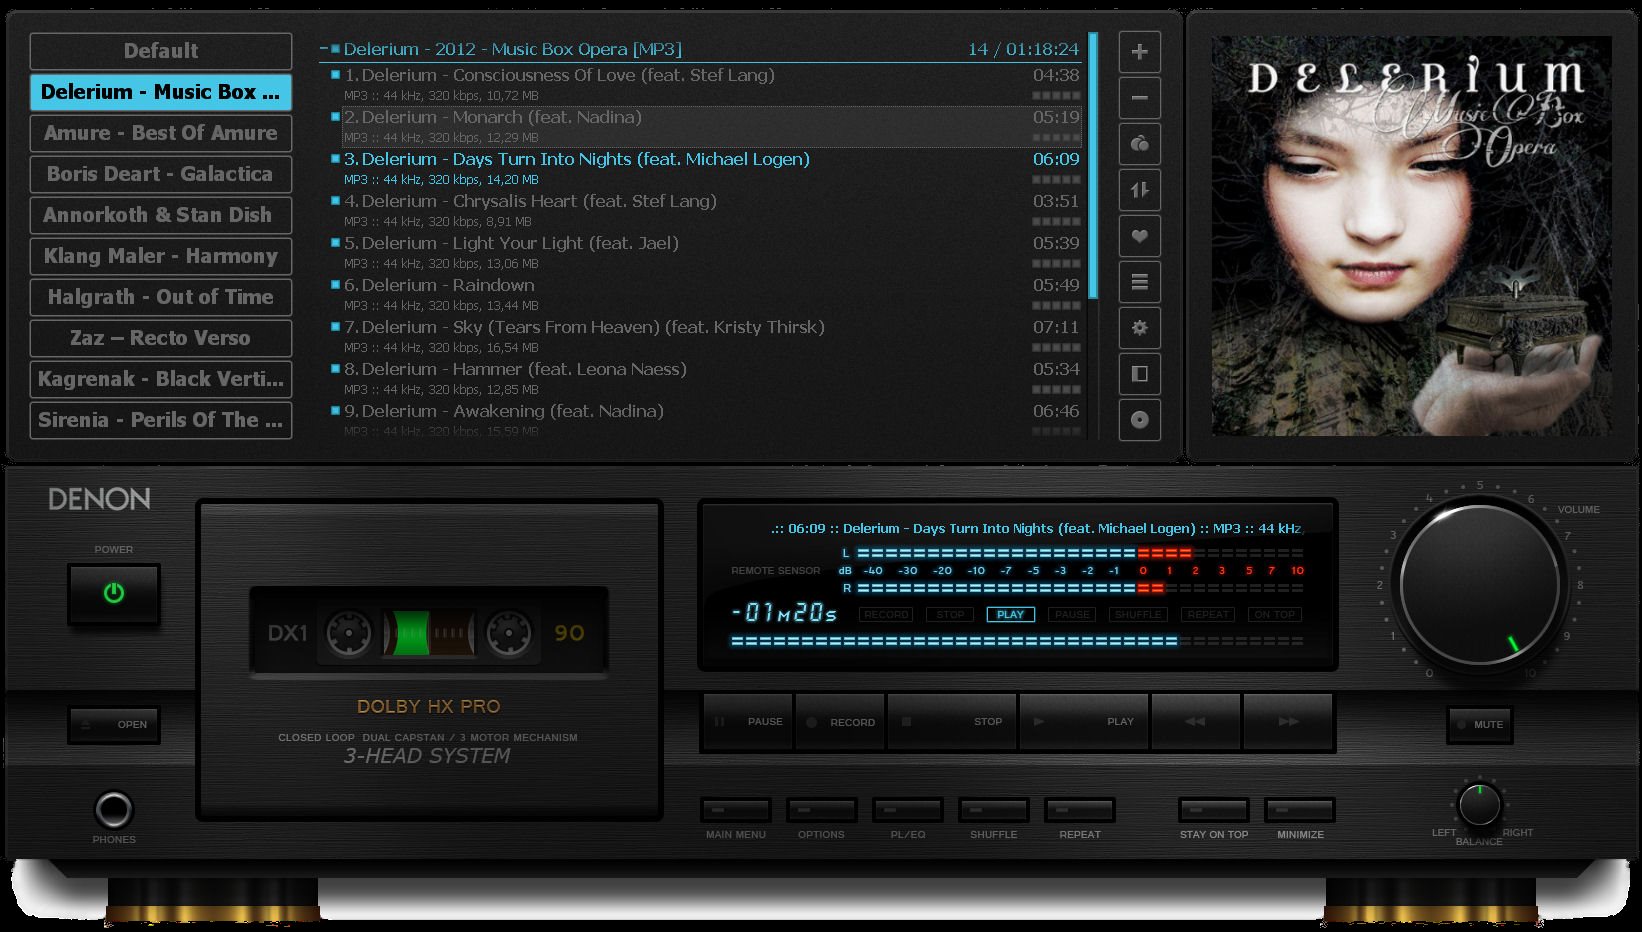The width and height of the screenshot is (1642, 932).
Task: Toggle the REPEAT button on the deck
Action: (1079, 809)
